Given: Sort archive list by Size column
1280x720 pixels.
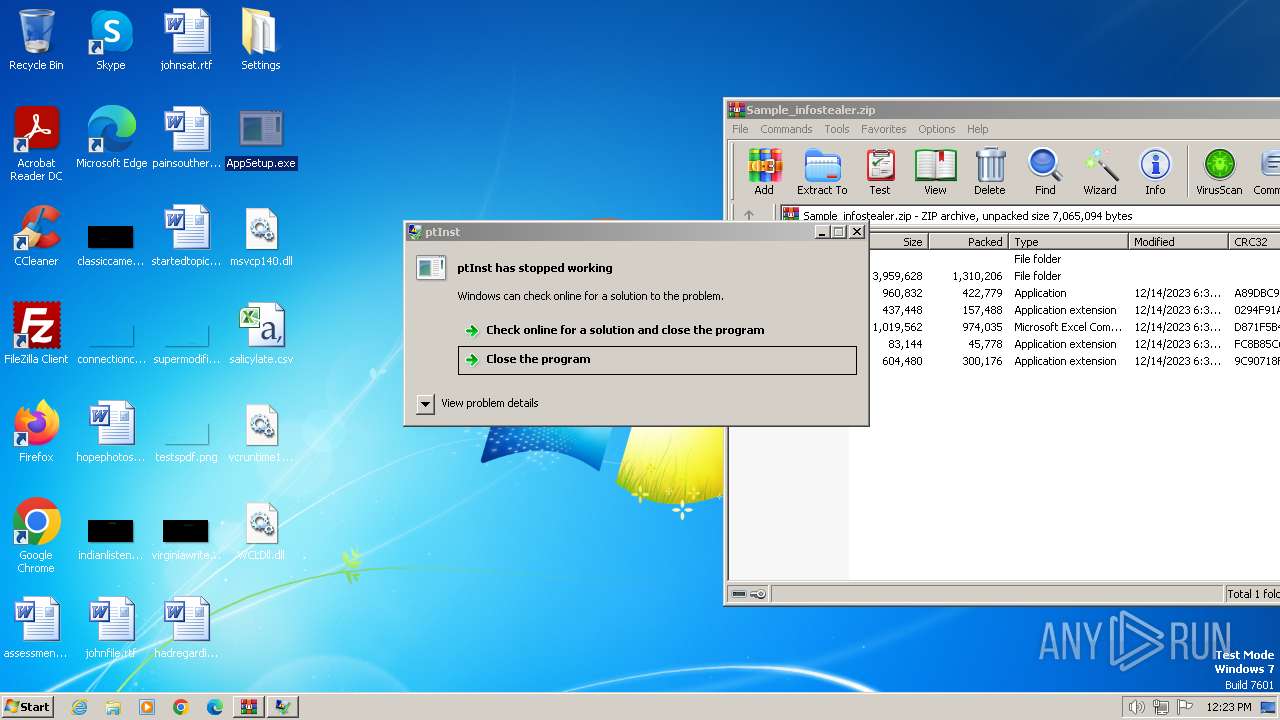Looking at the screenshot, I should pyautogui.click(x=899, y=242).
